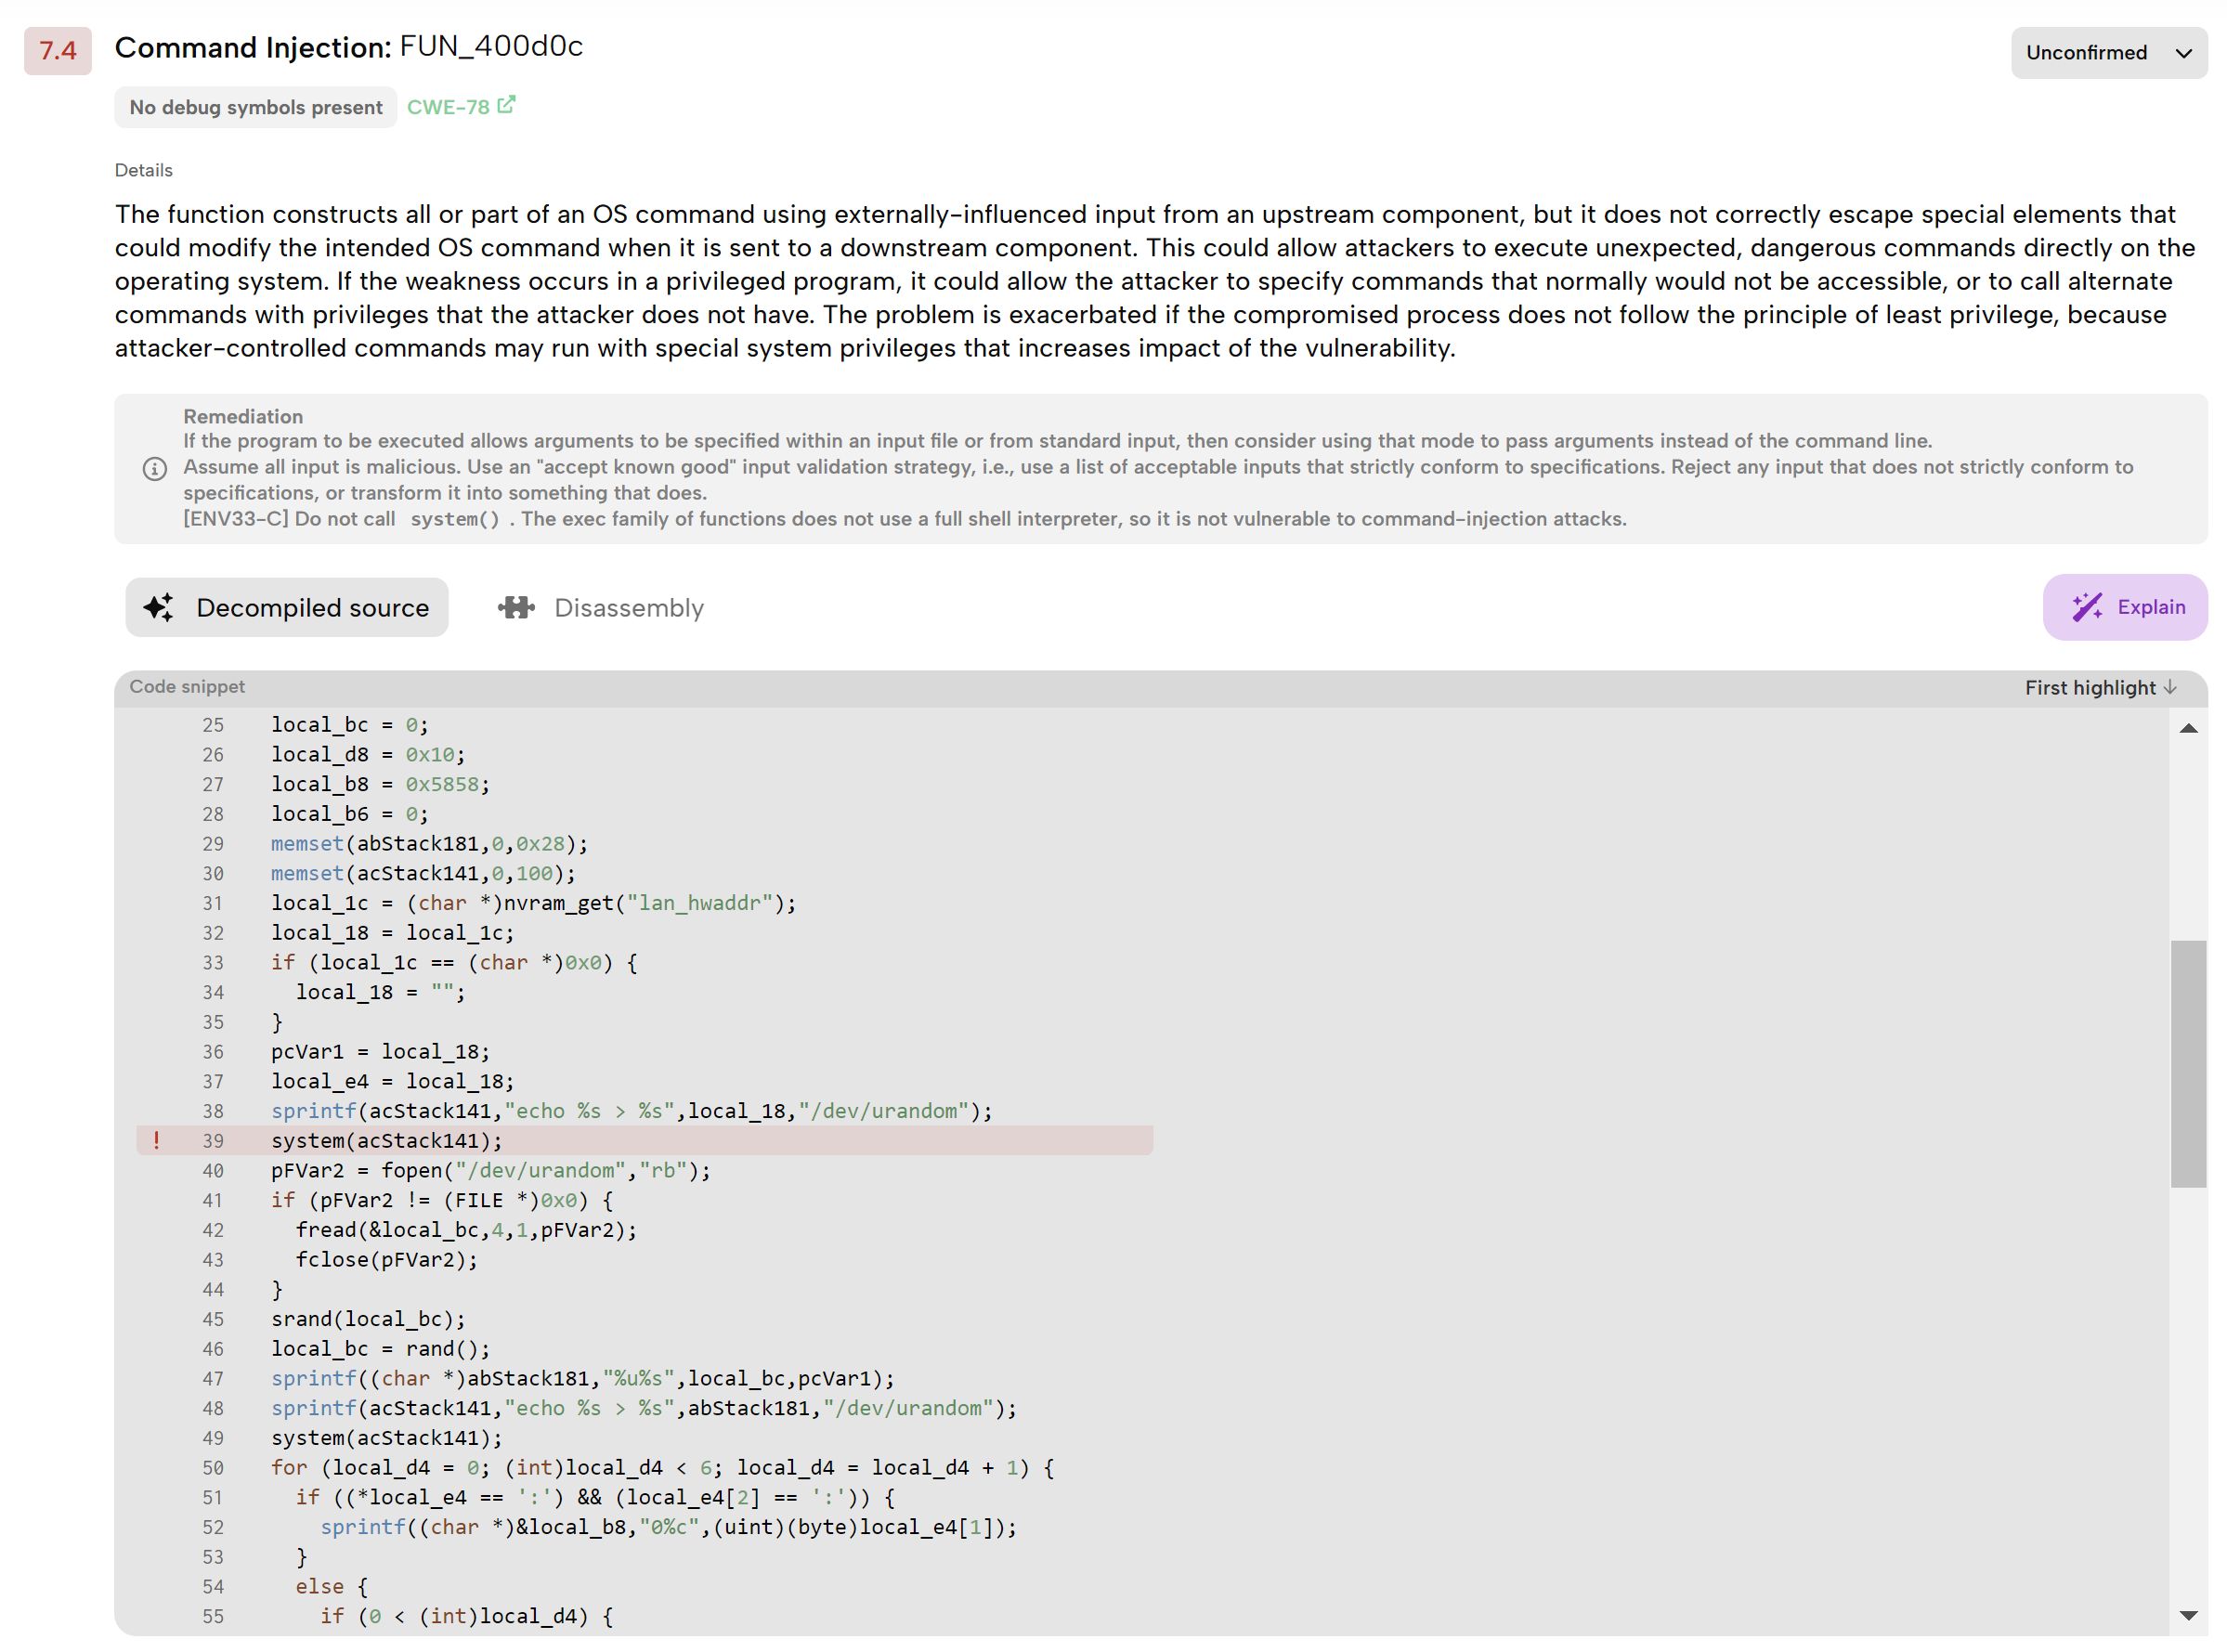Click the scroll up arrow of code snippet
This screenshot has width=2227, height=1652.
click(x=2188, y=728)
